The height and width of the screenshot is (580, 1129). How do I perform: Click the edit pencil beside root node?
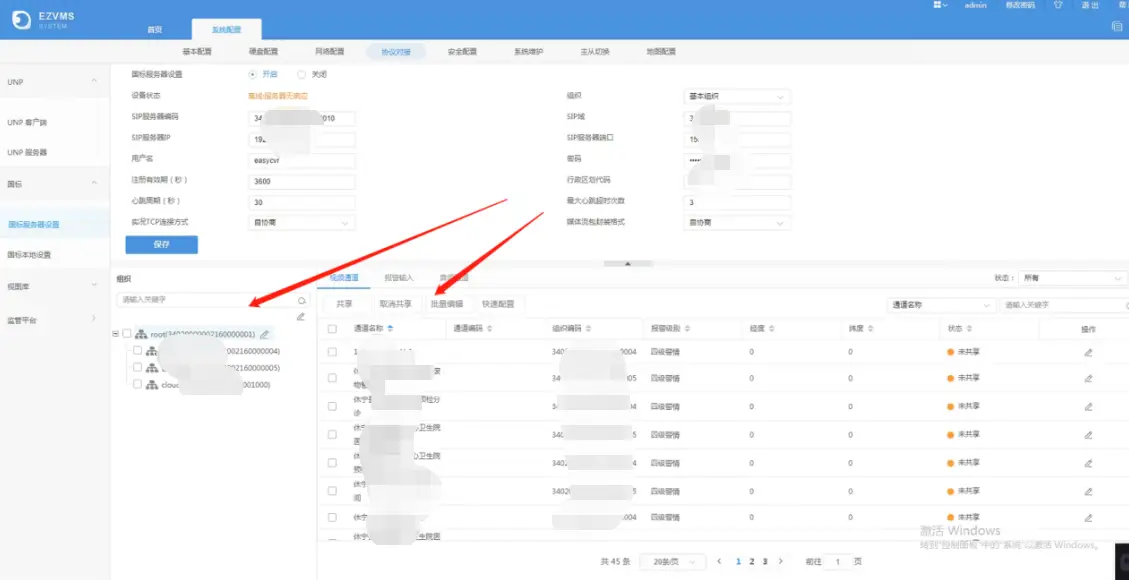tap(265, 334)
